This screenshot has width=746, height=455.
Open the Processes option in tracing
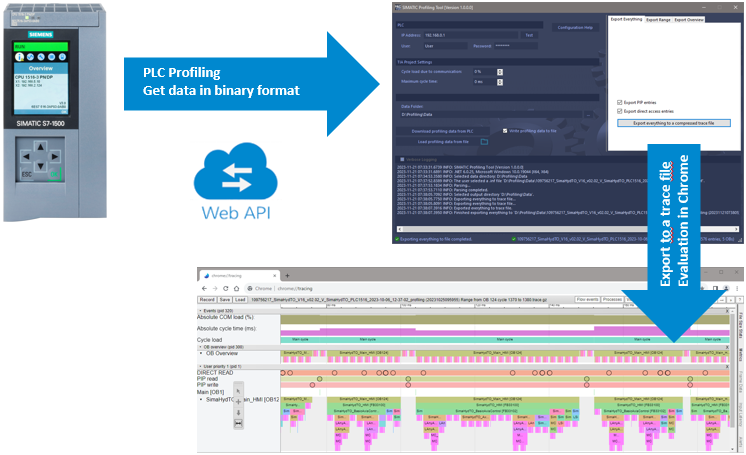click(612, 299)
